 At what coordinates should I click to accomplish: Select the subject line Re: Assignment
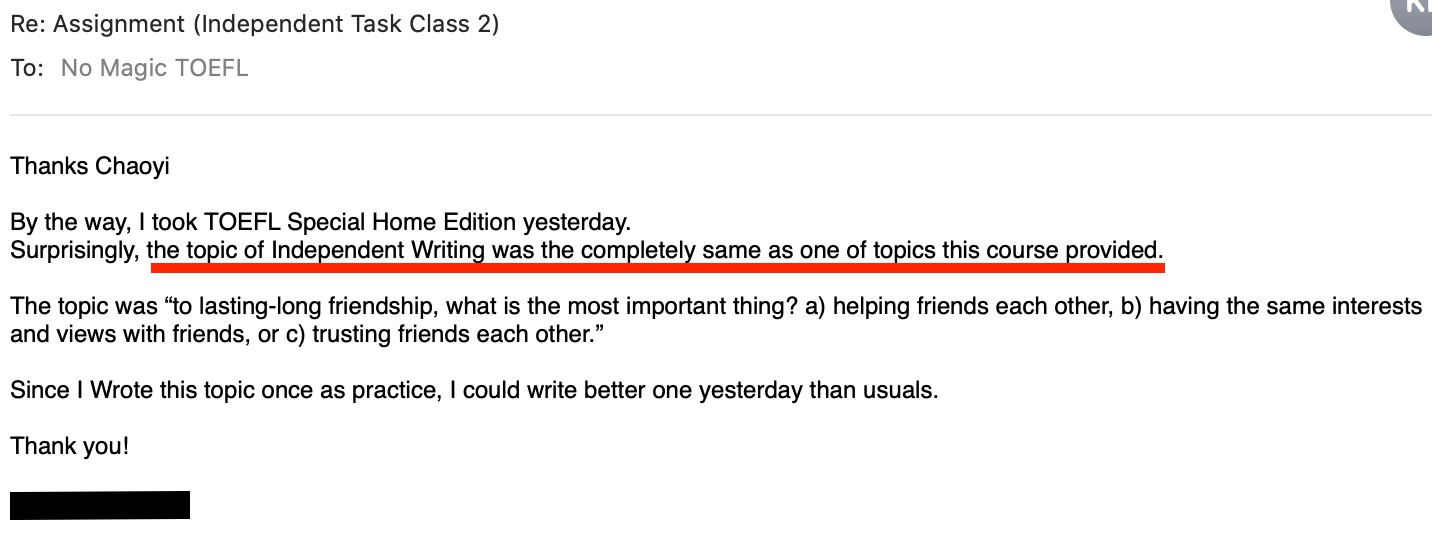(x=254, y=24)
